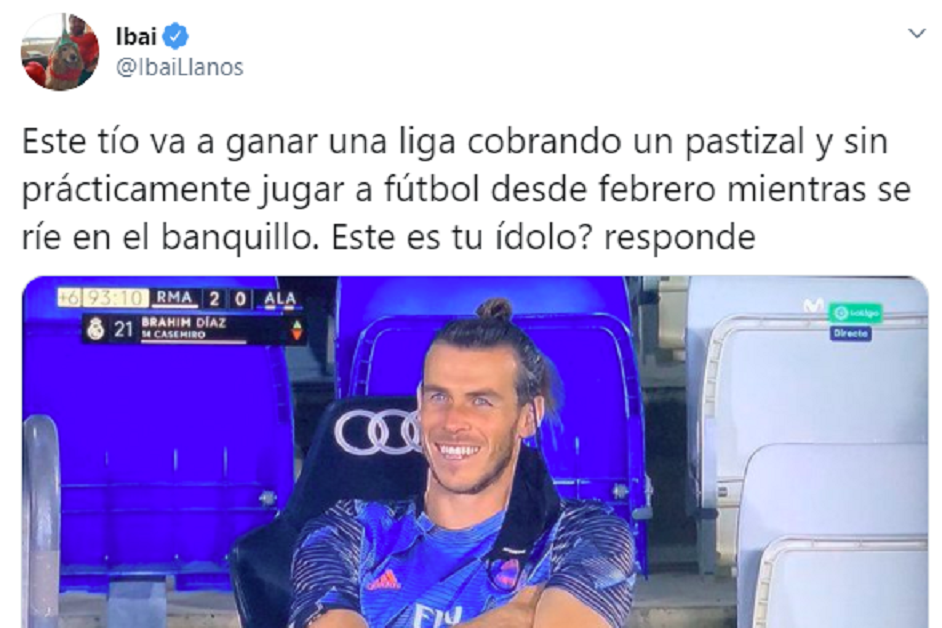The width and height of the screenshot is (942, 628).
Task: Click the Movistar M logo
Action: (814, 306)
